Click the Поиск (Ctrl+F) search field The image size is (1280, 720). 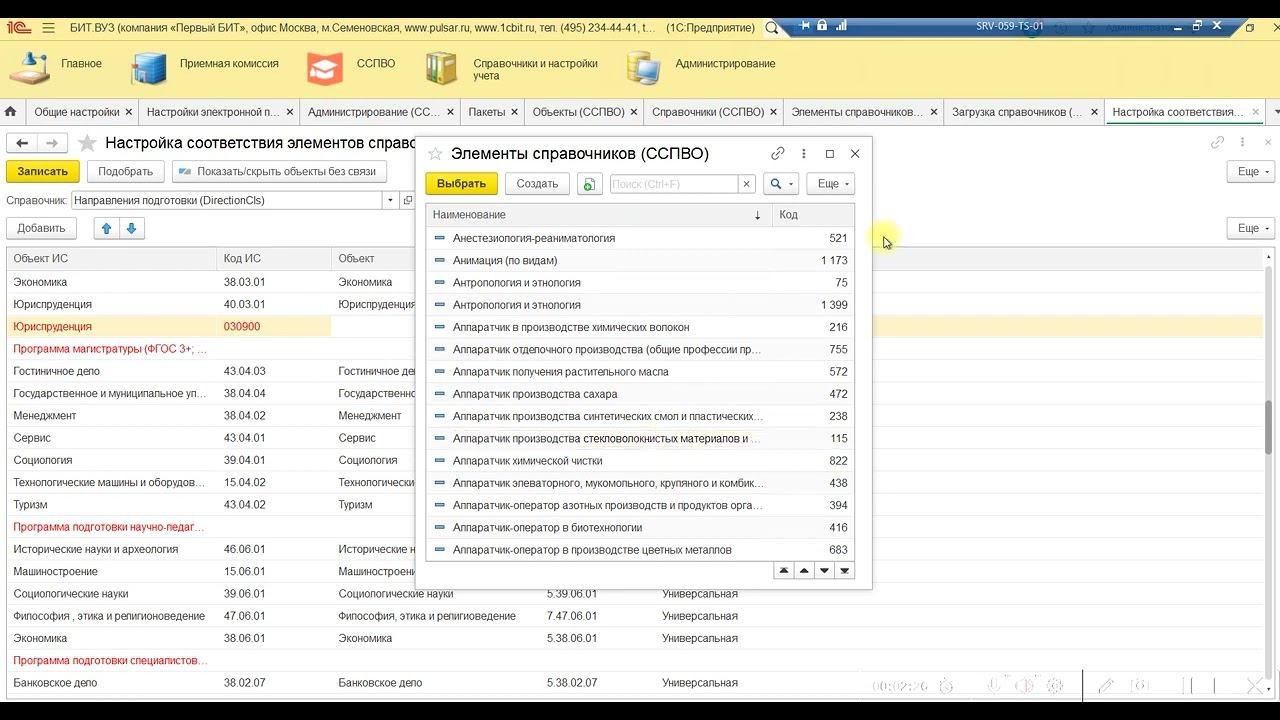point(674,184)
